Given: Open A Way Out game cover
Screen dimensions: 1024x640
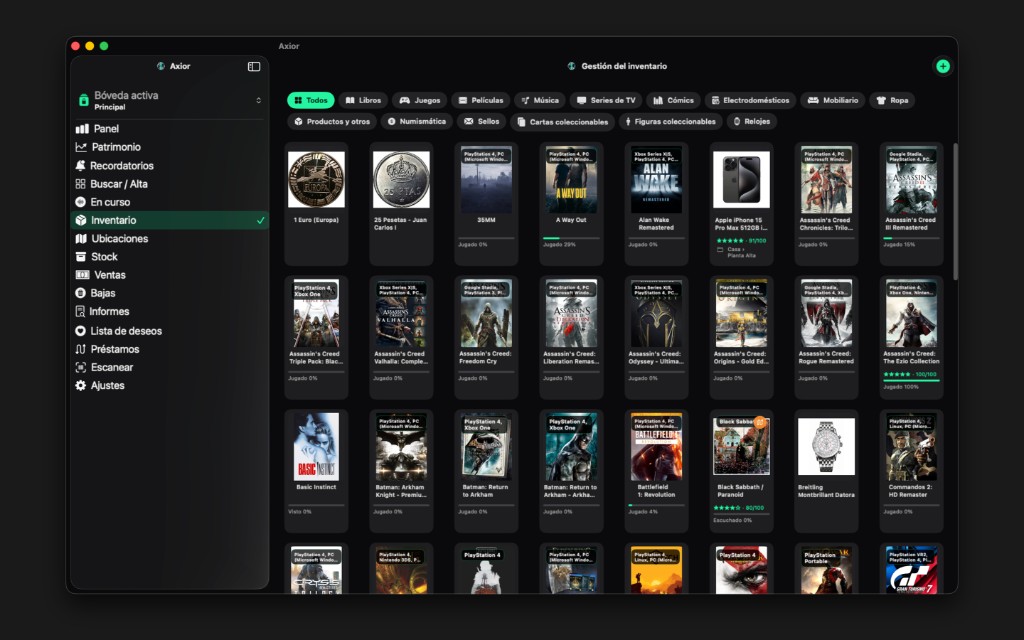Looking at the screenshot, I should 571,180.
